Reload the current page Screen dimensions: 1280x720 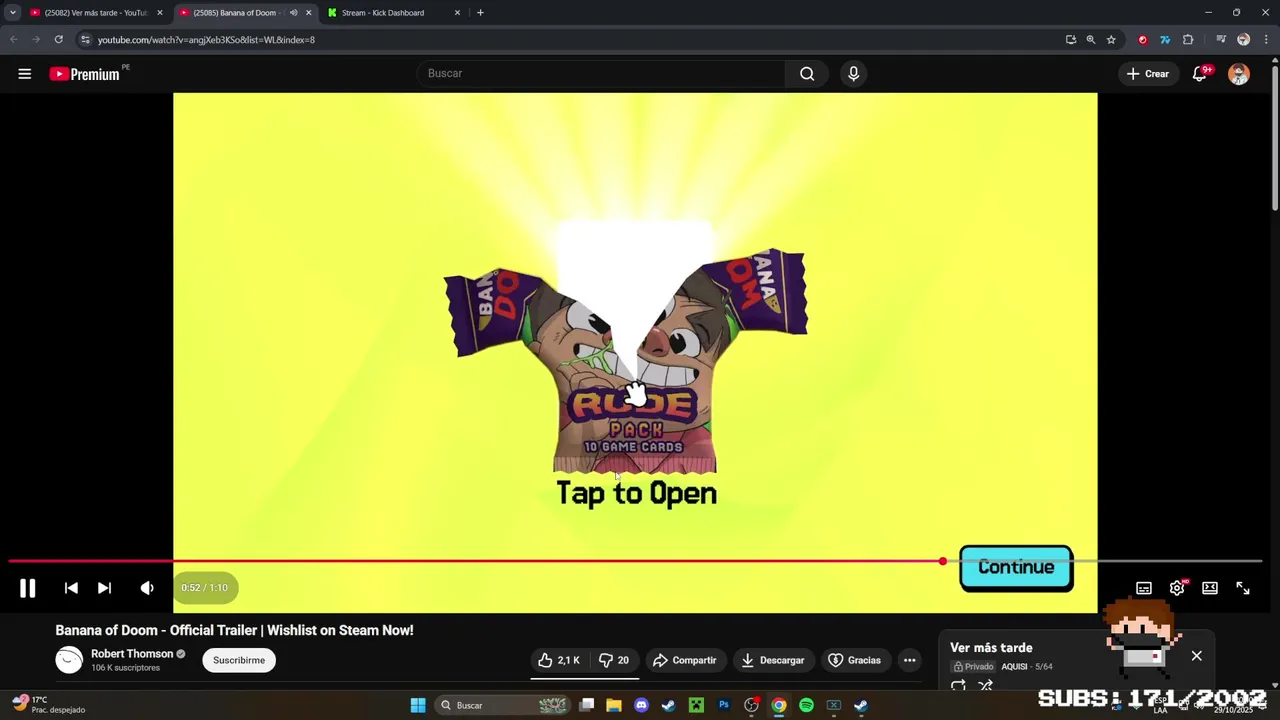coord(58,40)
